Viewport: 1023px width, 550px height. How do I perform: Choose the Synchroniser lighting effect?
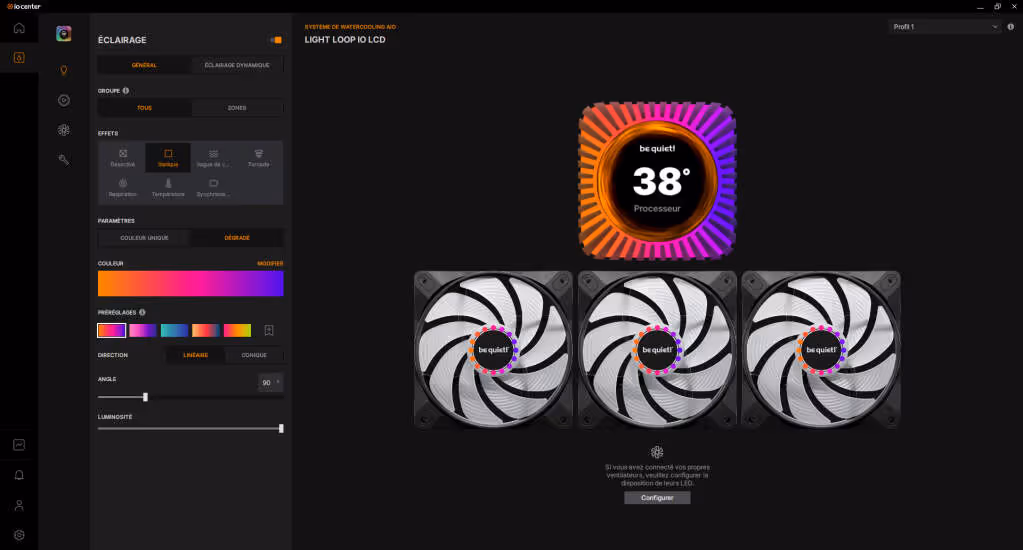pyautogui.click(x=213, y=188)
